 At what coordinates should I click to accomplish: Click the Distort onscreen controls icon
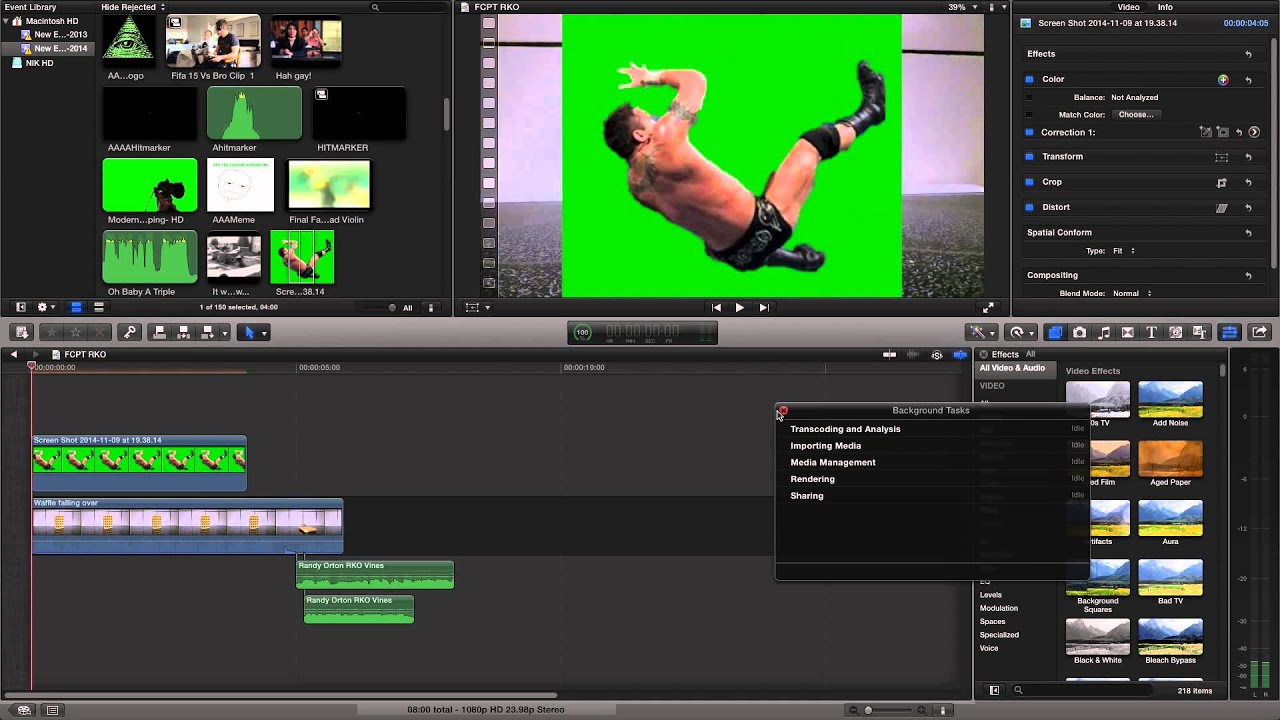1221,208
